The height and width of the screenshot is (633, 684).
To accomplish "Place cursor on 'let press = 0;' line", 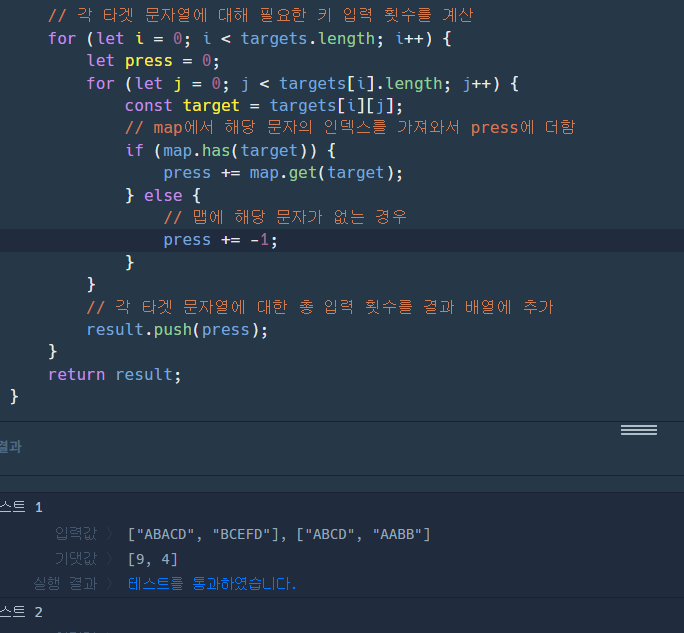I will pos(153,61).
